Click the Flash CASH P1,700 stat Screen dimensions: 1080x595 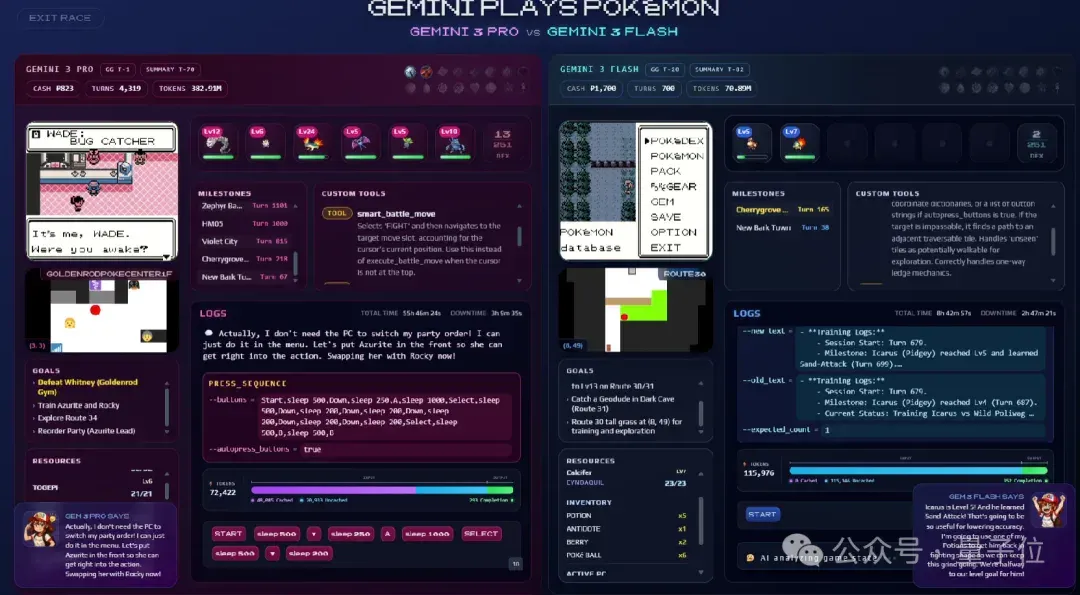[592, 89]
